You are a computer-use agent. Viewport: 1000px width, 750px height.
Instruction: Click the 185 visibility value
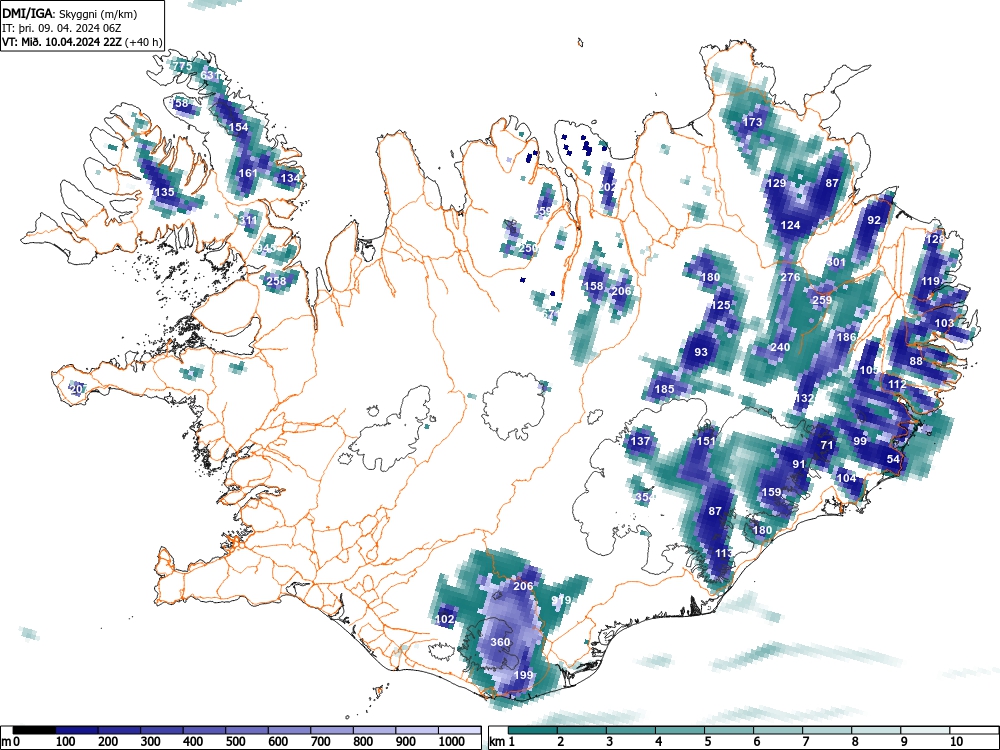pyautogui.click(x=665, y=389)
